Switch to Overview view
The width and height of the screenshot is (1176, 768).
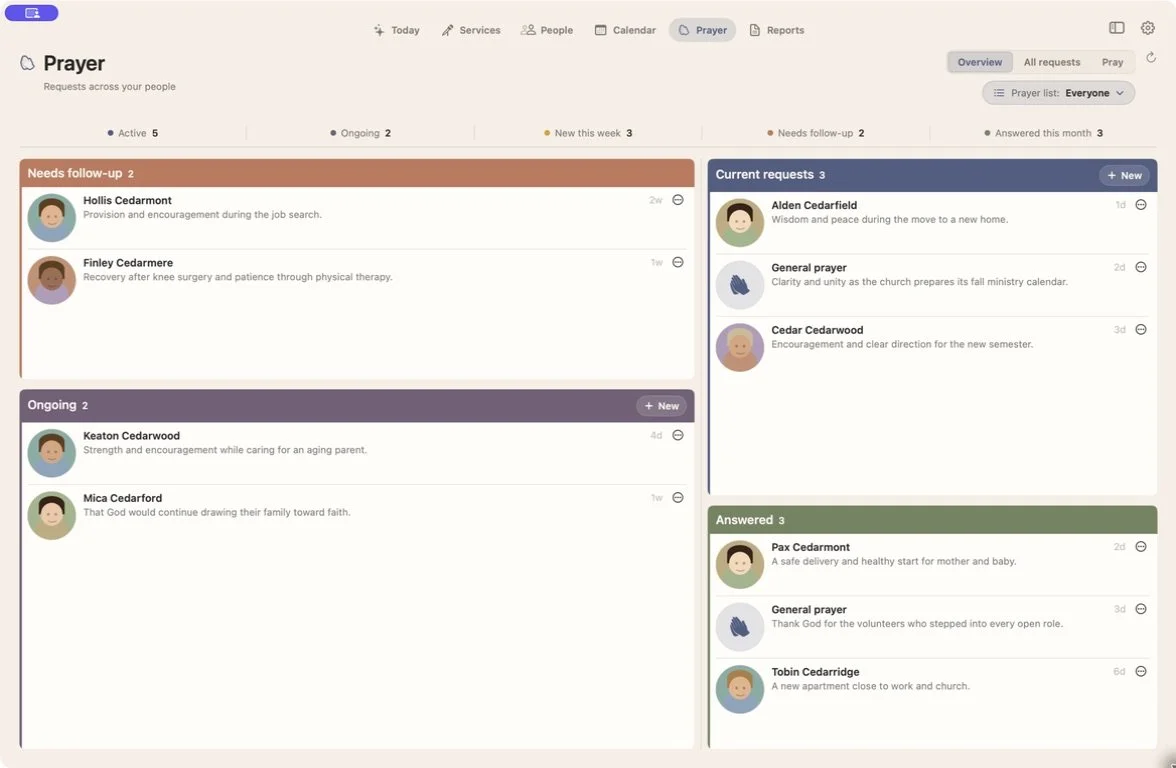[x=979, y=62]
